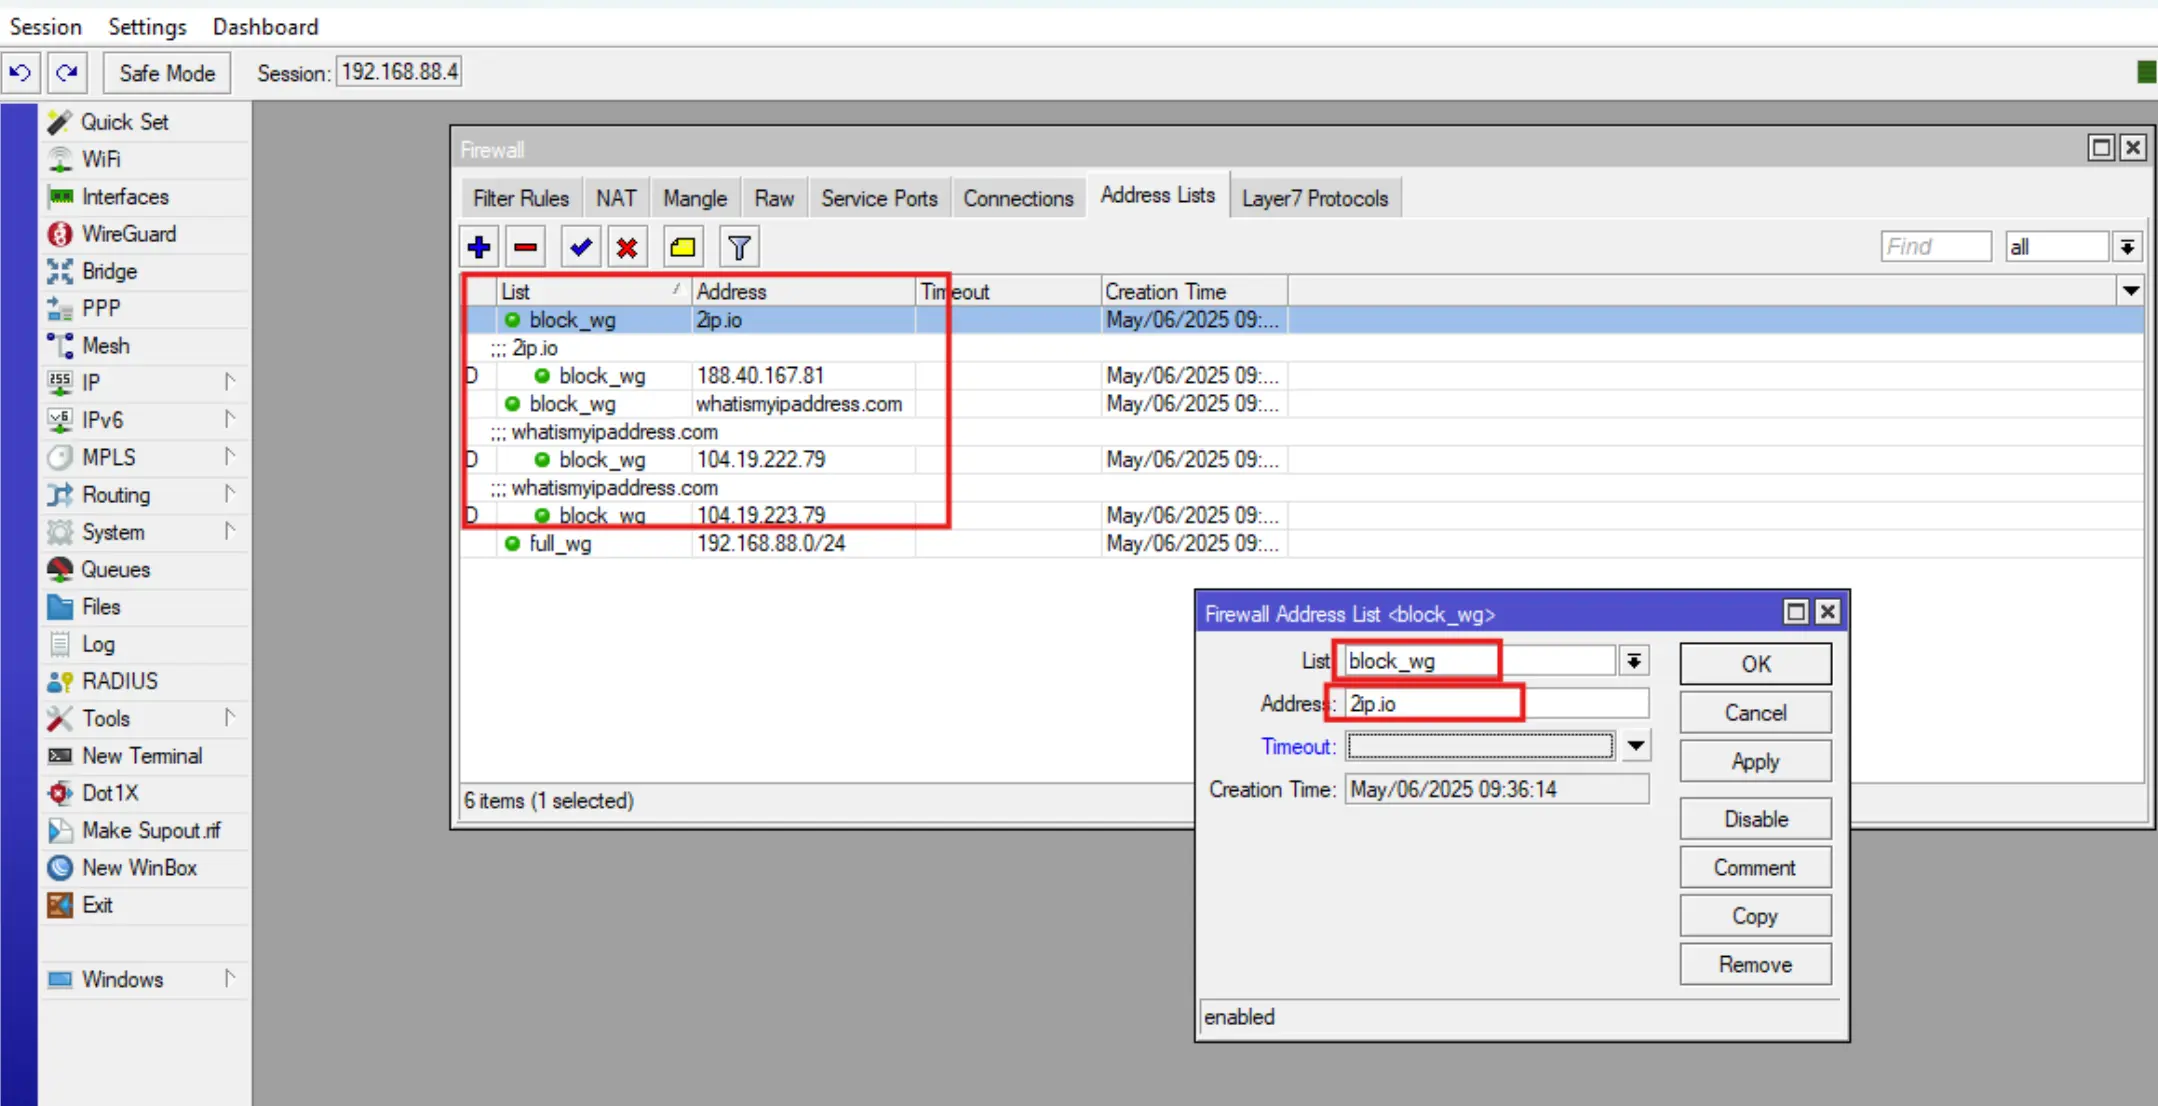Click the Exit sidebar icon
The height and width of the screenshot is (1106, 2158).
[x=60, y=905]
